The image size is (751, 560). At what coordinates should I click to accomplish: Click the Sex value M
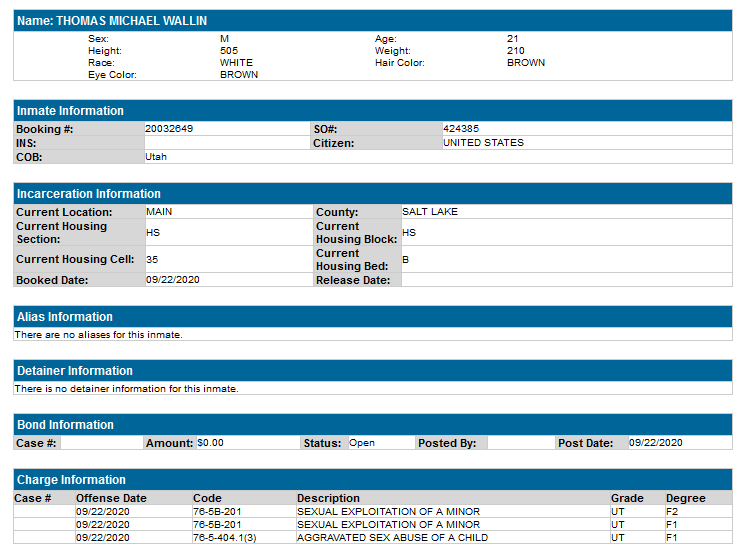(x=224, y=39)
